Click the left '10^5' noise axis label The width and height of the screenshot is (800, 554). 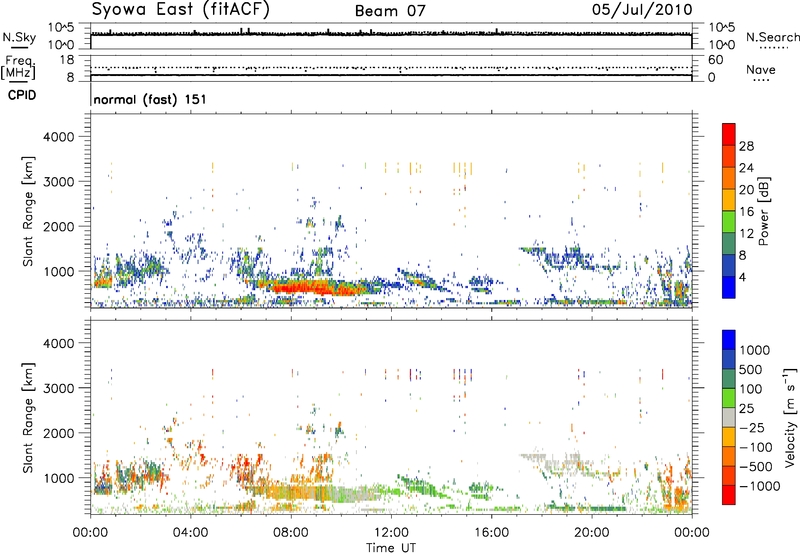click(61, 27)
